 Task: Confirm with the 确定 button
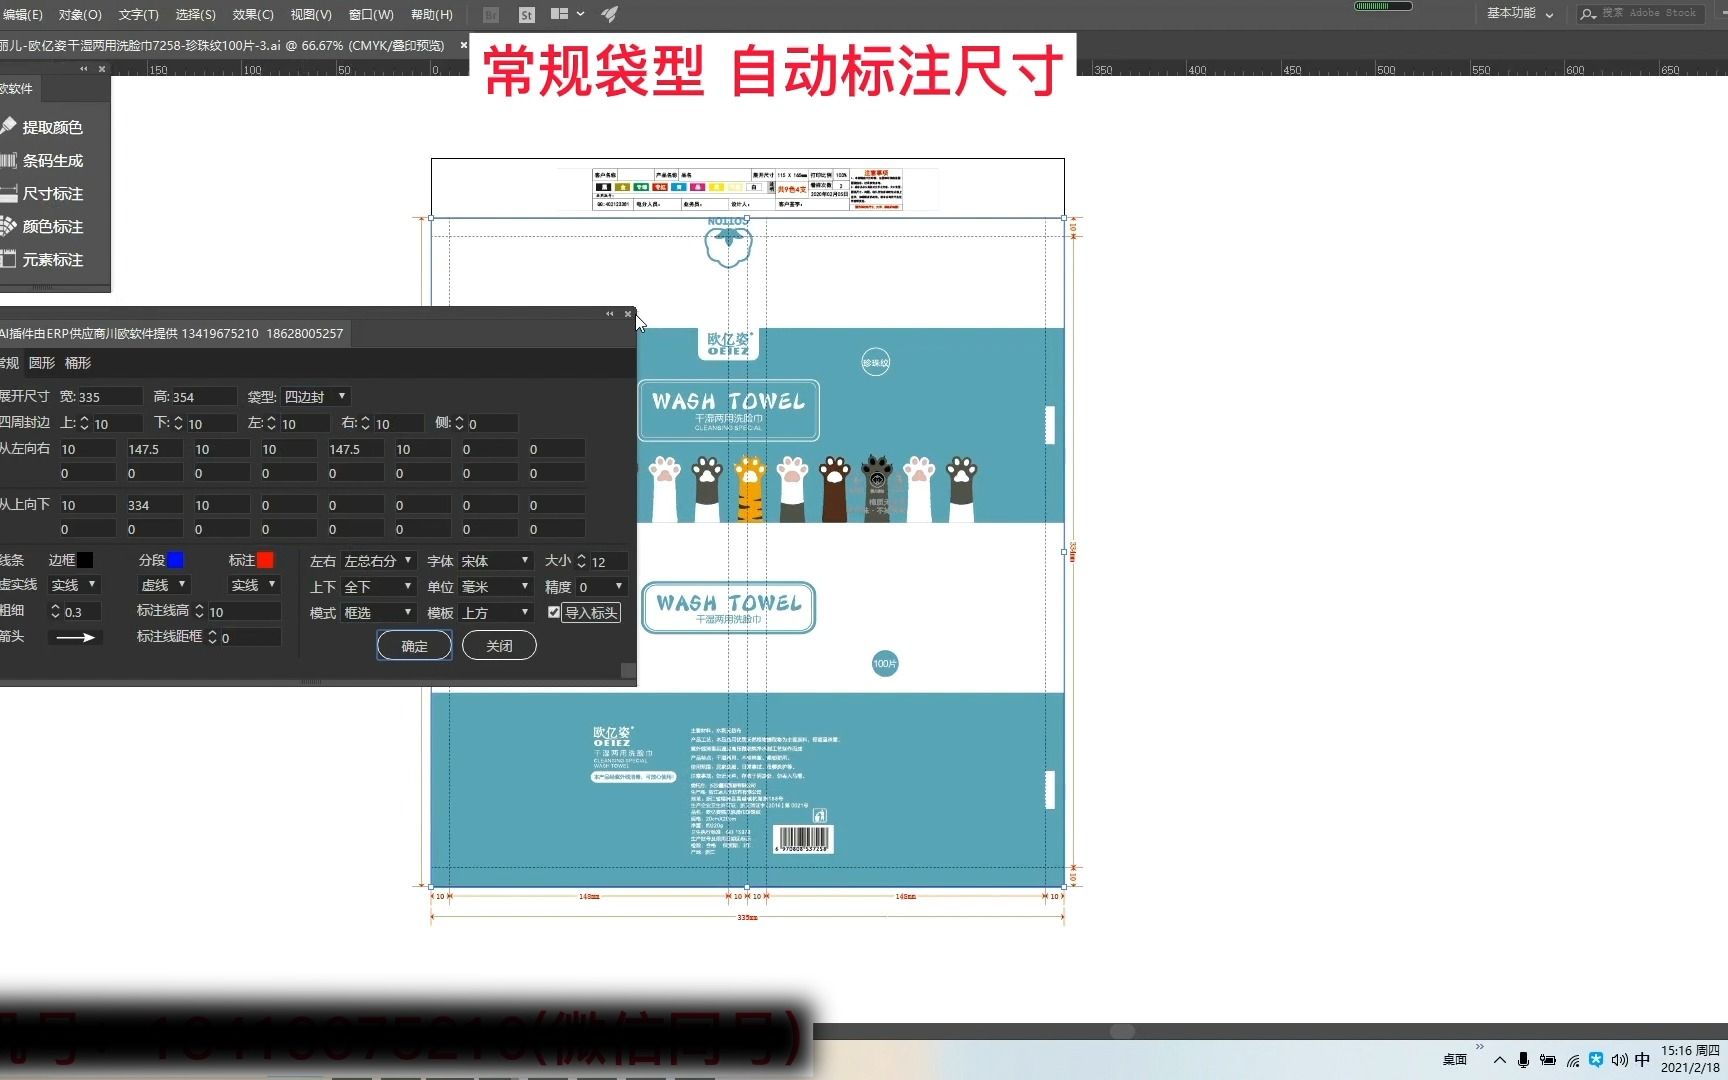point(414,646)
